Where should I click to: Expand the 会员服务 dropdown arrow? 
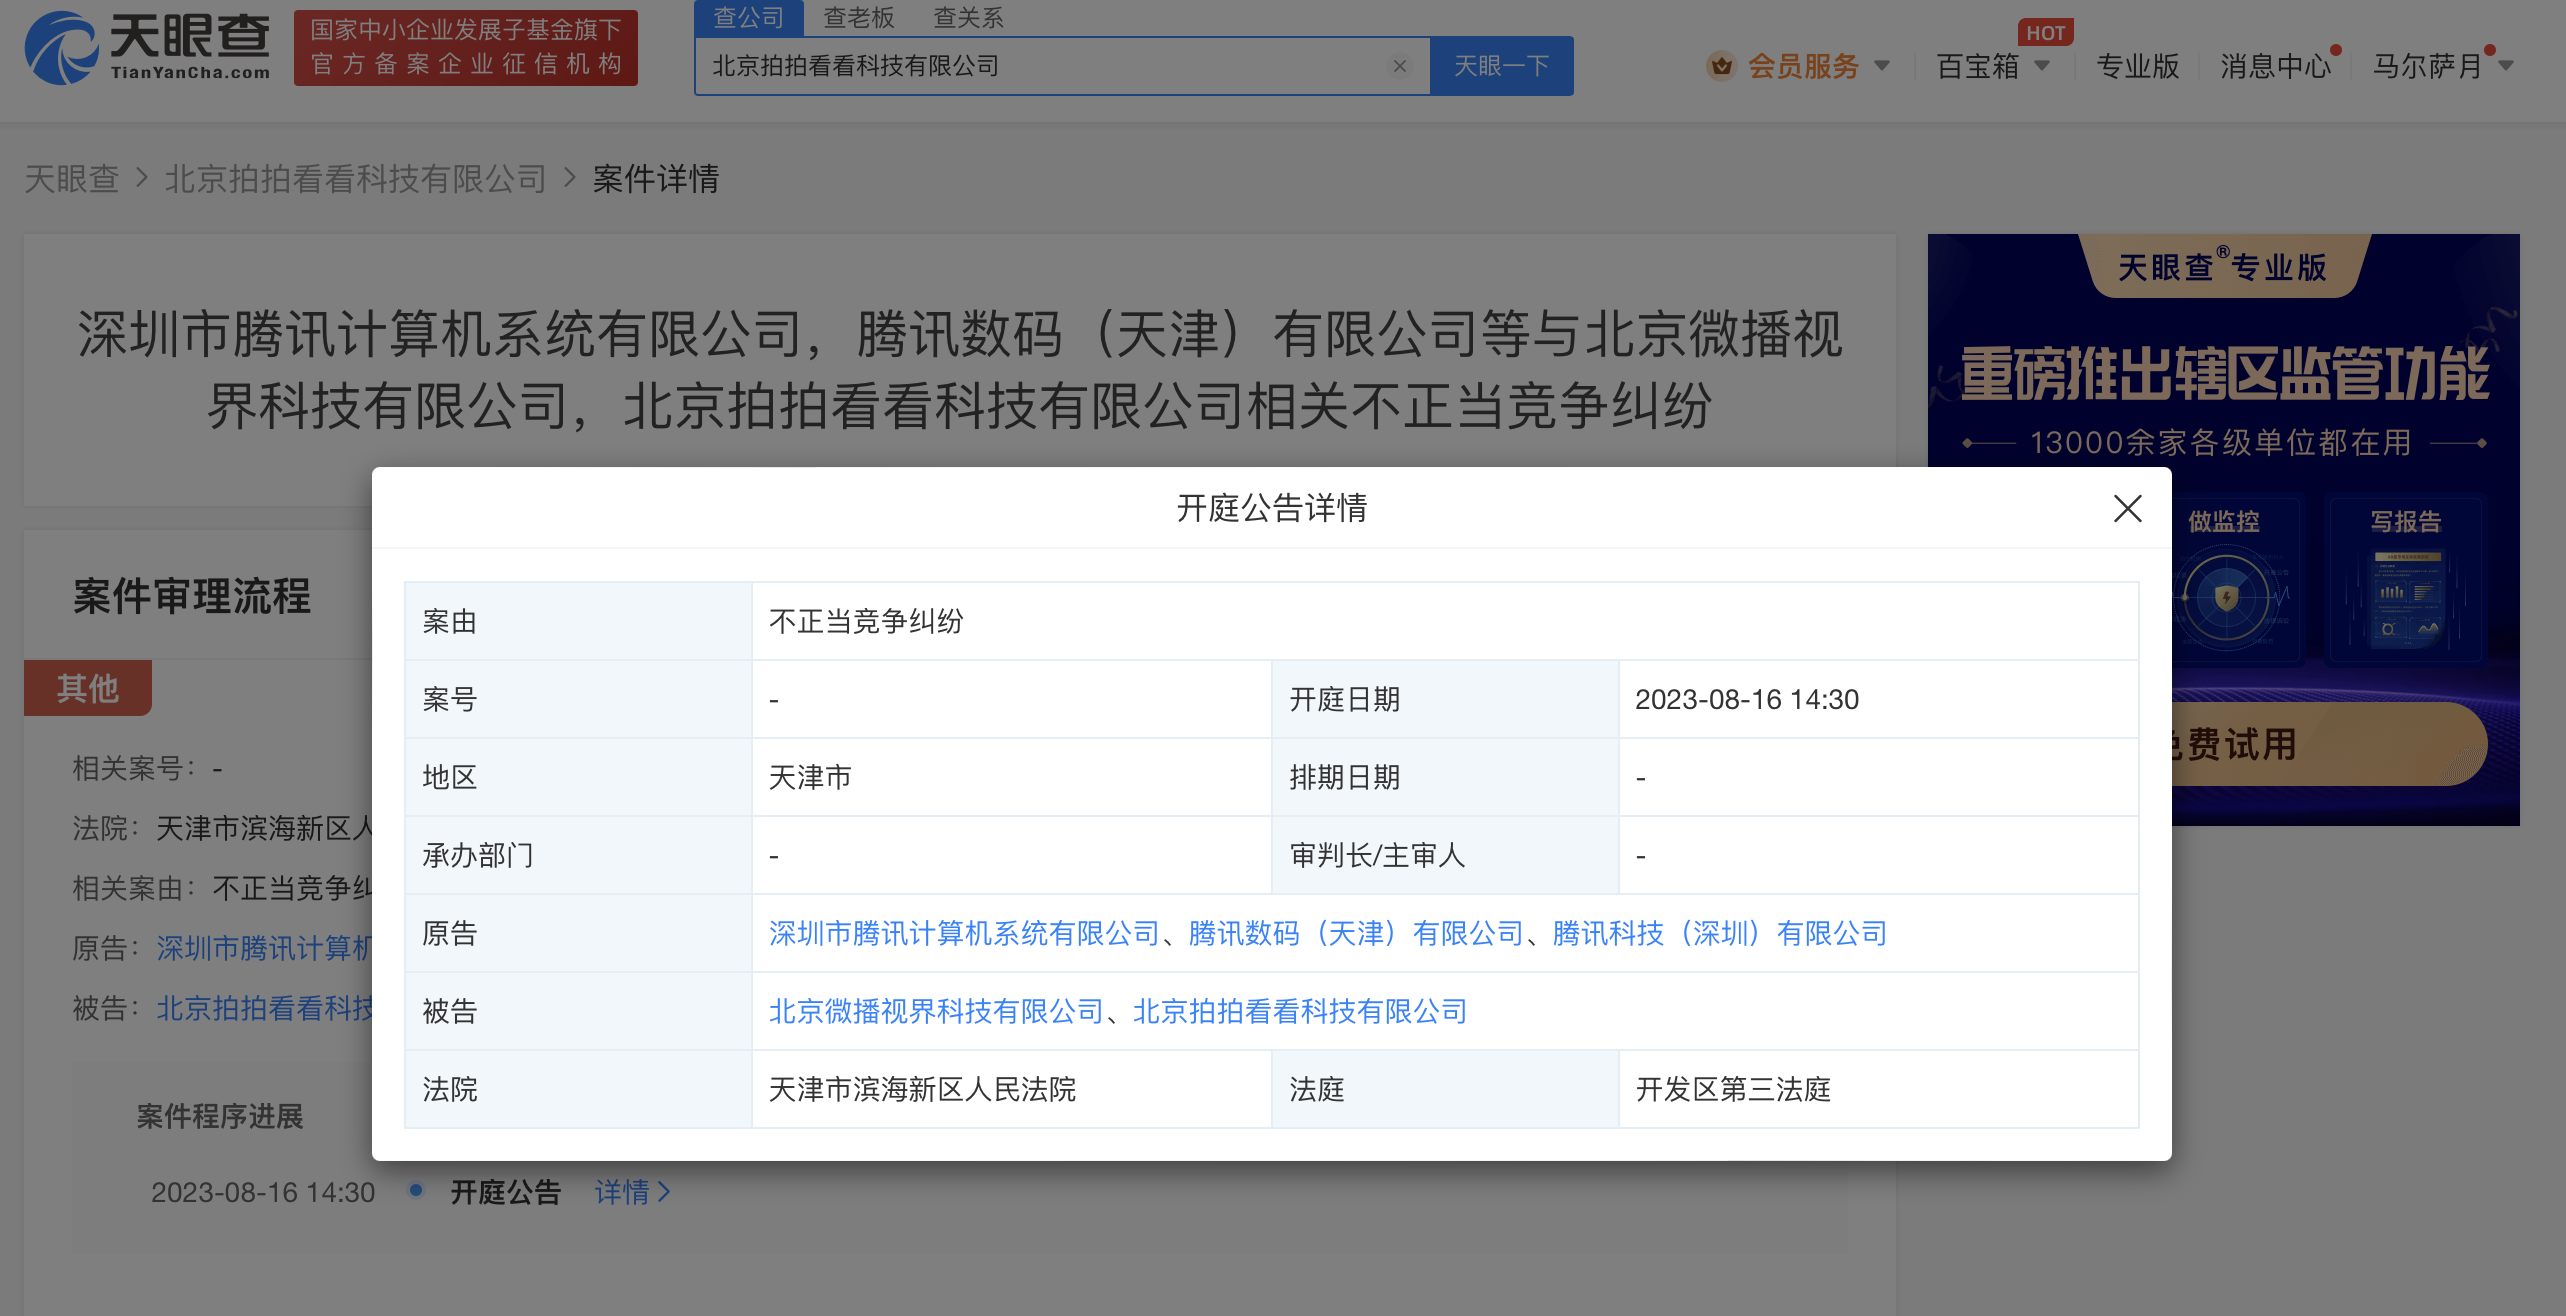[x=1882, y=66]
